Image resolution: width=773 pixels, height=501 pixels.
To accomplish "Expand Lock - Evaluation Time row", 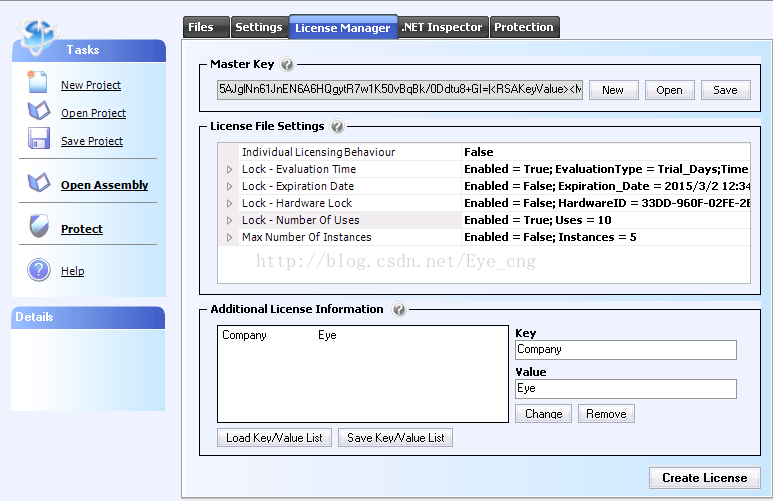I will pyautogui.click(x=229, y=170).
